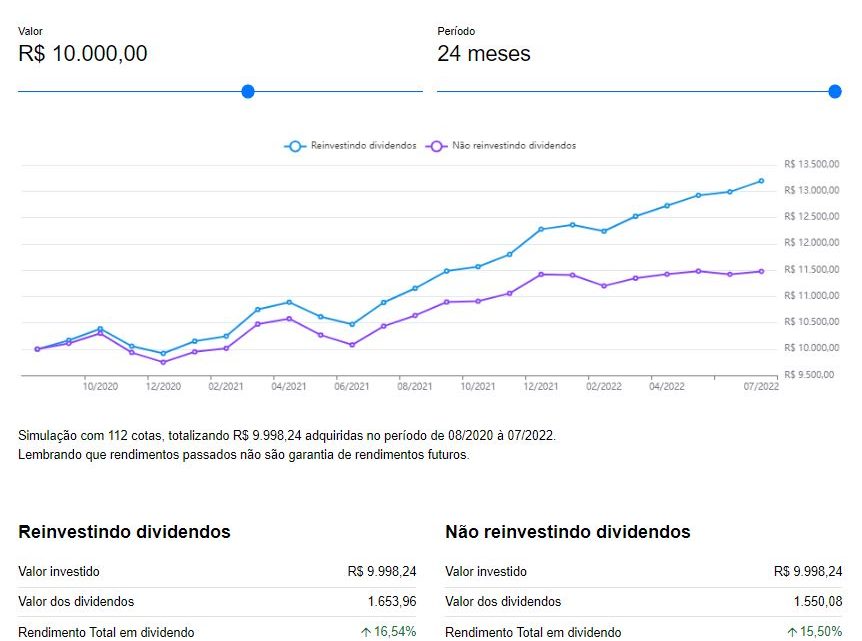Click the purple data point at 12/2021
This screenshot has height=641, width=862.
(x=541, y=274)
